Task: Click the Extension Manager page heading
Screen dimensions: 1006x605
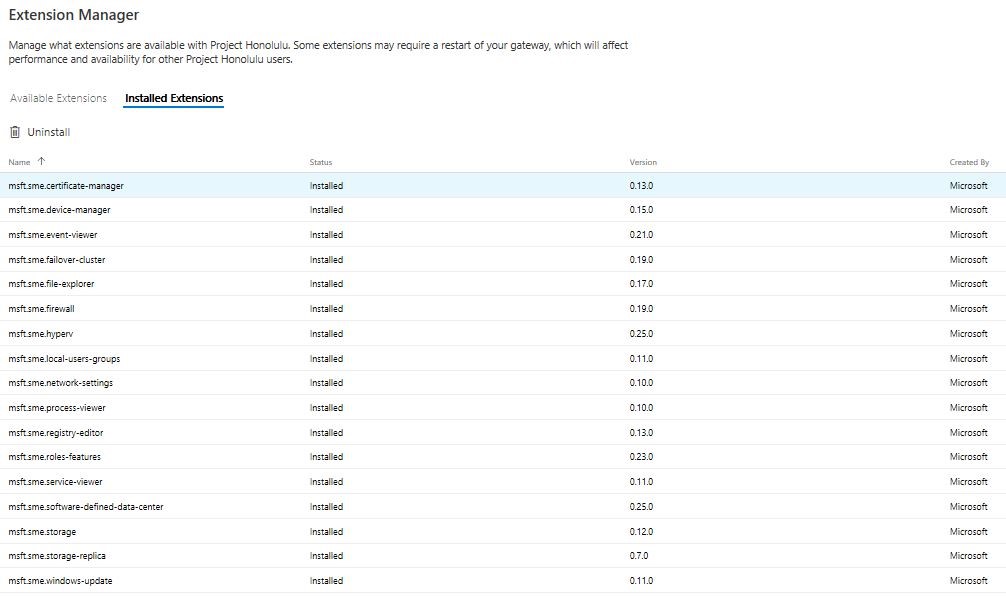Action: tap(74, 15)
